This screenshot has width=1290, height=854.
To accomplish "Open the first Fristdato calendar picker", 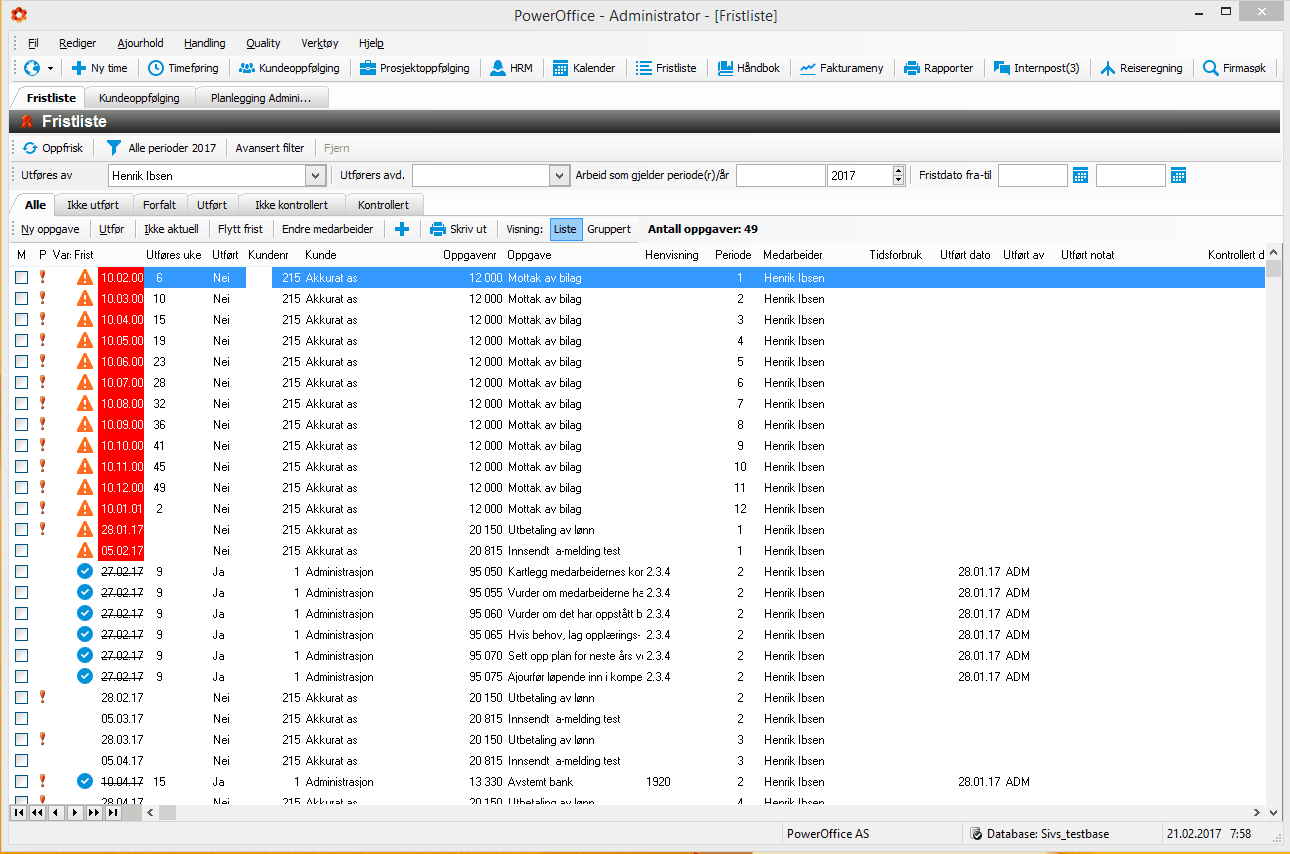I will coord(1080,176).
